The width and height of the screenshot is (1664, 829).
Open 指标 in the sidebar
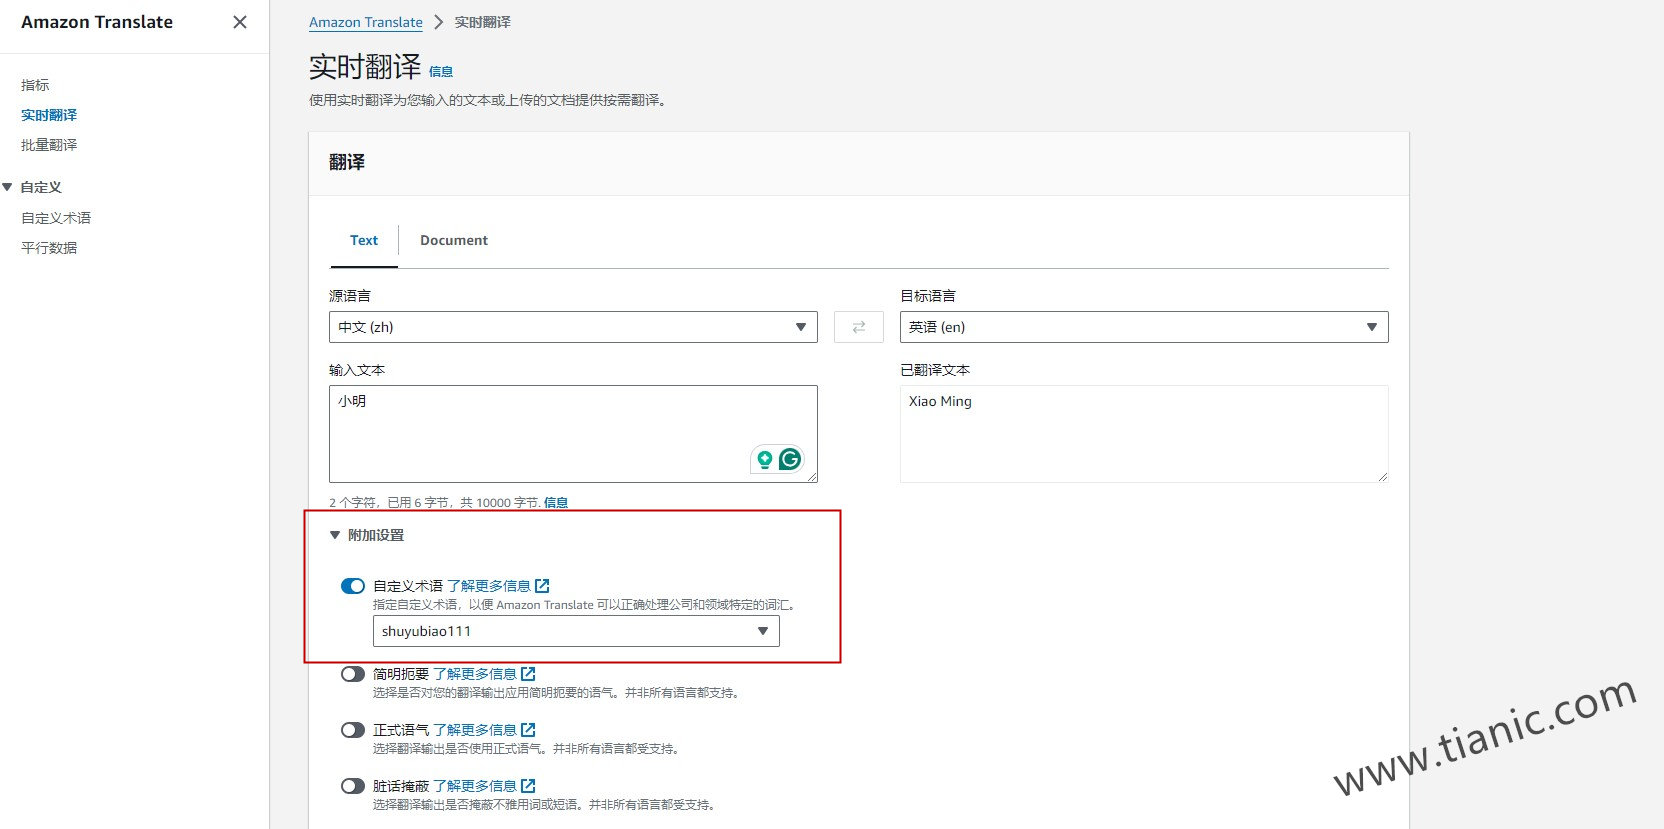[x=35, y=85]
